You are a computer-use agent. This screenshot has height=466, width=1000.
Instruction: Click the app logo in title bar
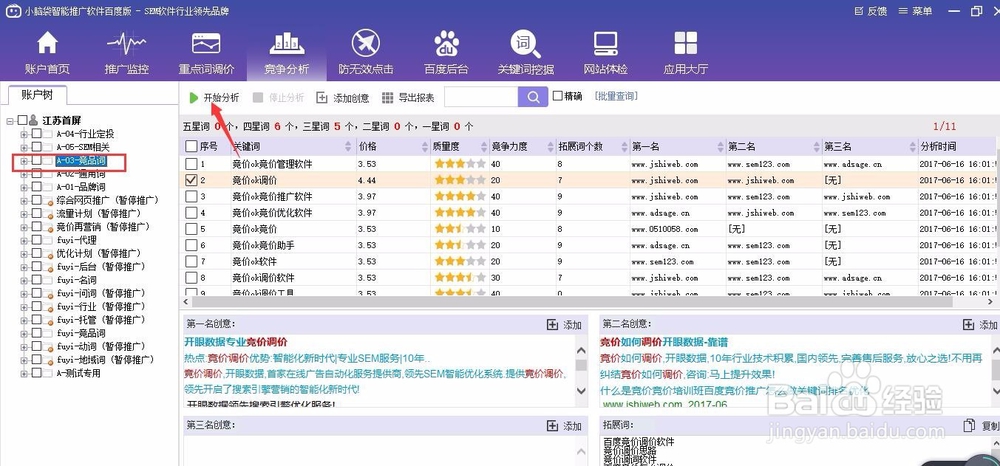(12, 11)
